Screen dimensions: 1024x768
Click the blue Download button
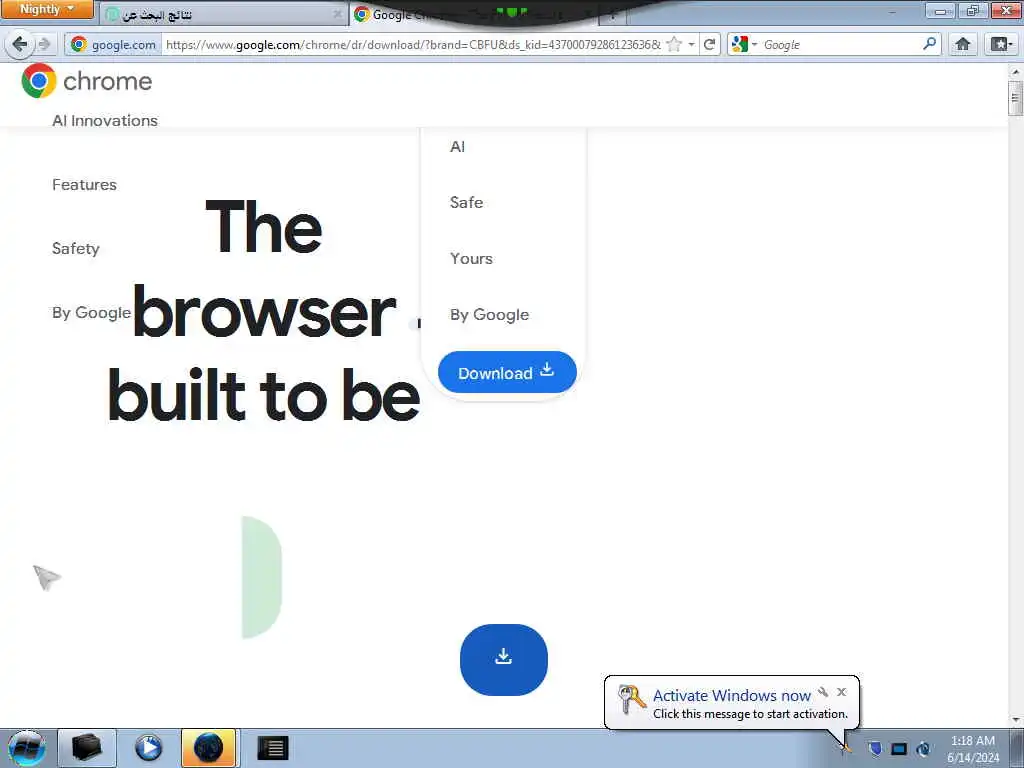point(507,372)
